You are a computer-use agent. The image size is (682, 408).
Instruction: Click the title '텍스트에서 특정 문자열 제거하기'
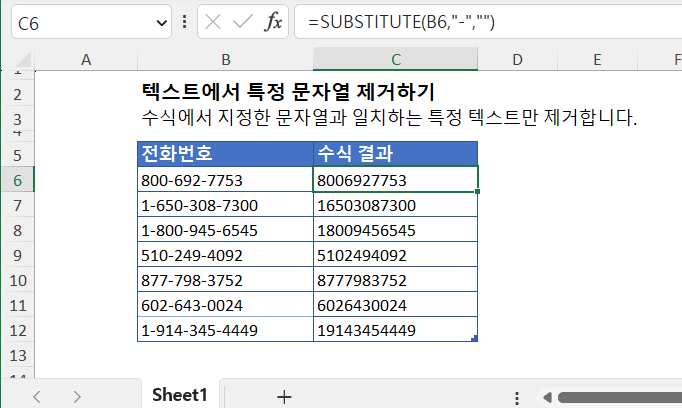(288, 92)
